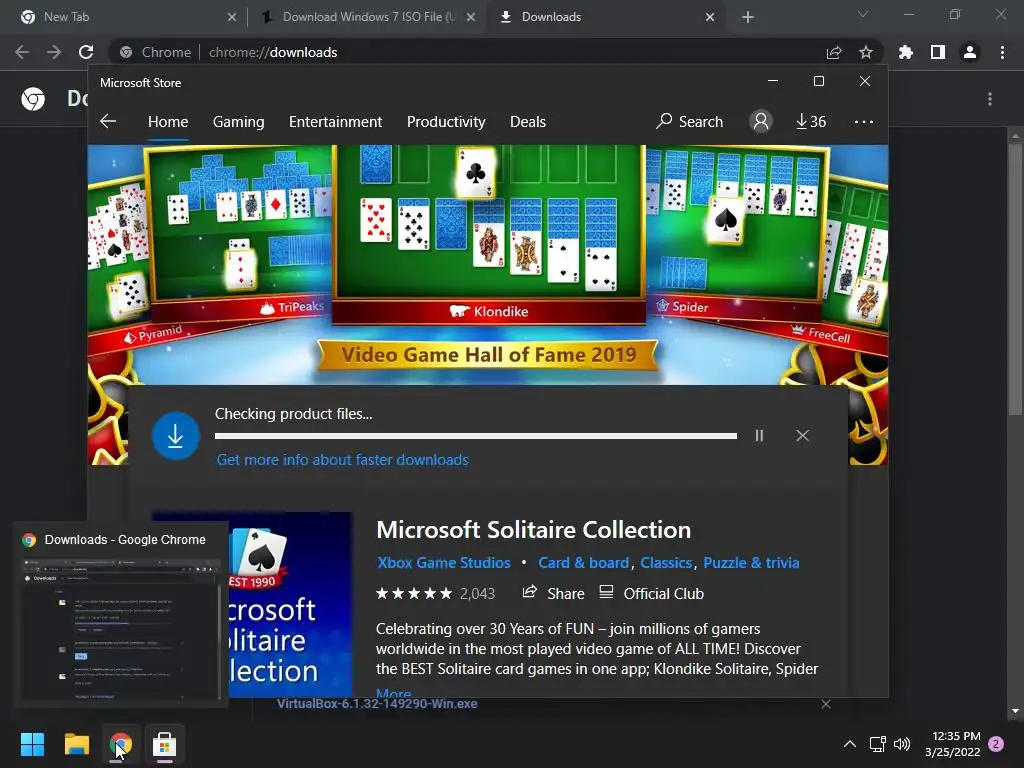
Task: Click the Chrome reload button
Action: [86, 52]
